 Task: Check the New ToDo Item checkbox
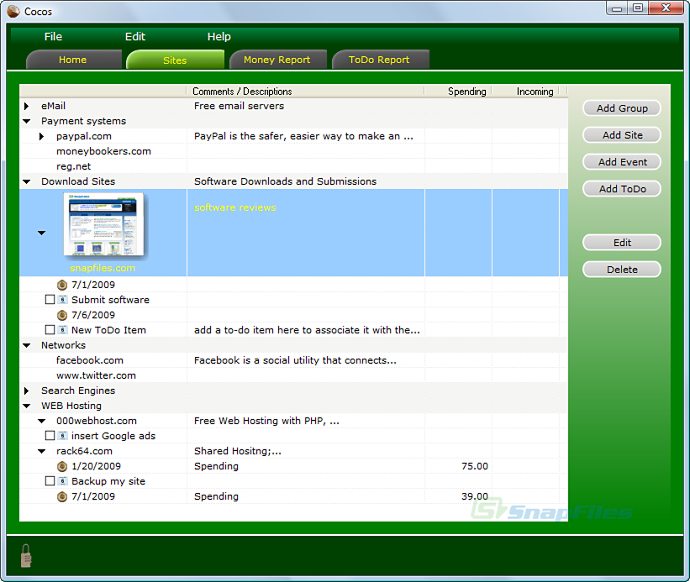(x=50, y=330)
